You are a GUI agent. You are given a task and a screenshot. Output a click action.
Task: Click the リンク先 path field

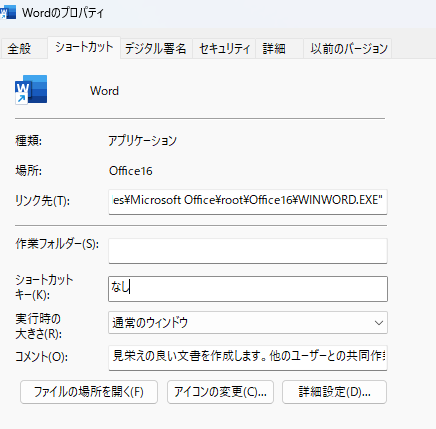248,202
